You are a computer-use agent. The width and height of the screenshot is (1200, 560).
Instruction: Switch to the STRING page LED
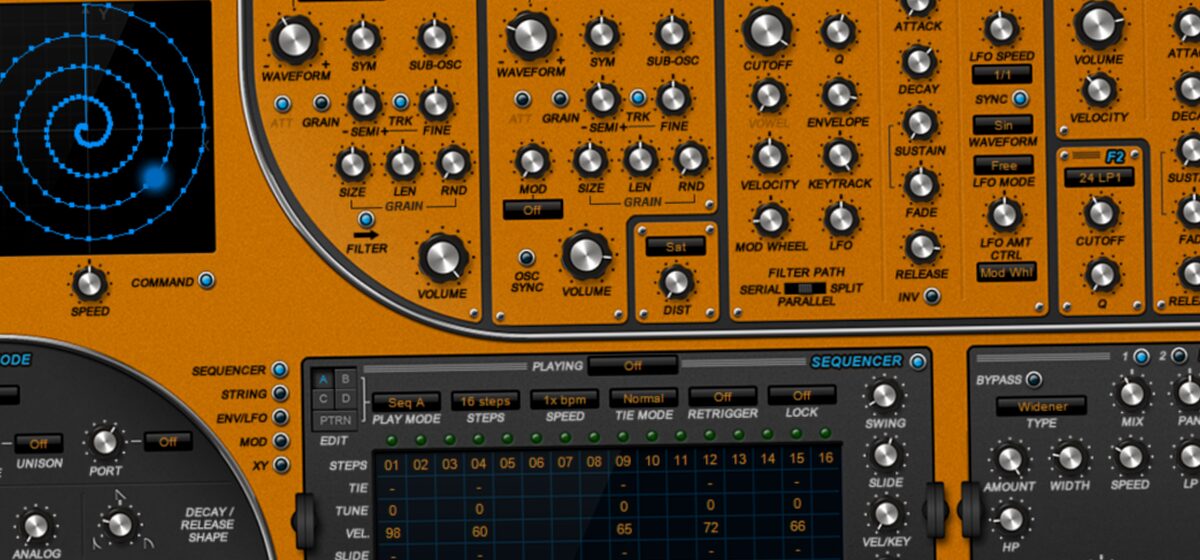tap(280, 394)
